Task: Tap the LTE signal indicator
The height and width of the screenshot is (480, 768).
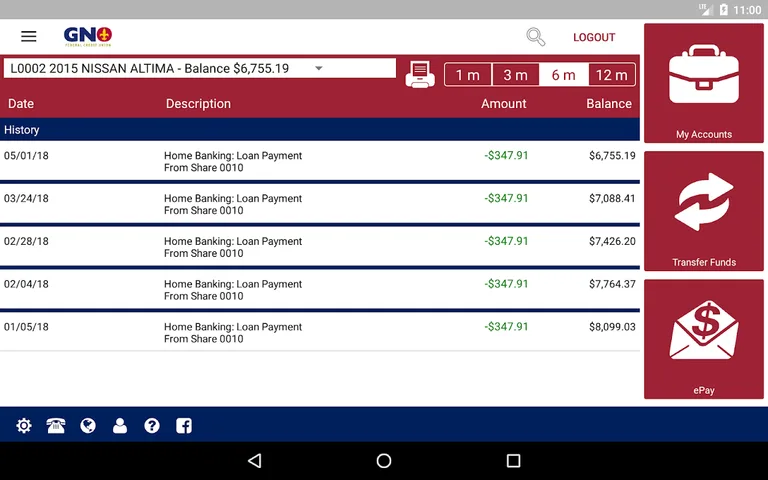Action: 705,9
